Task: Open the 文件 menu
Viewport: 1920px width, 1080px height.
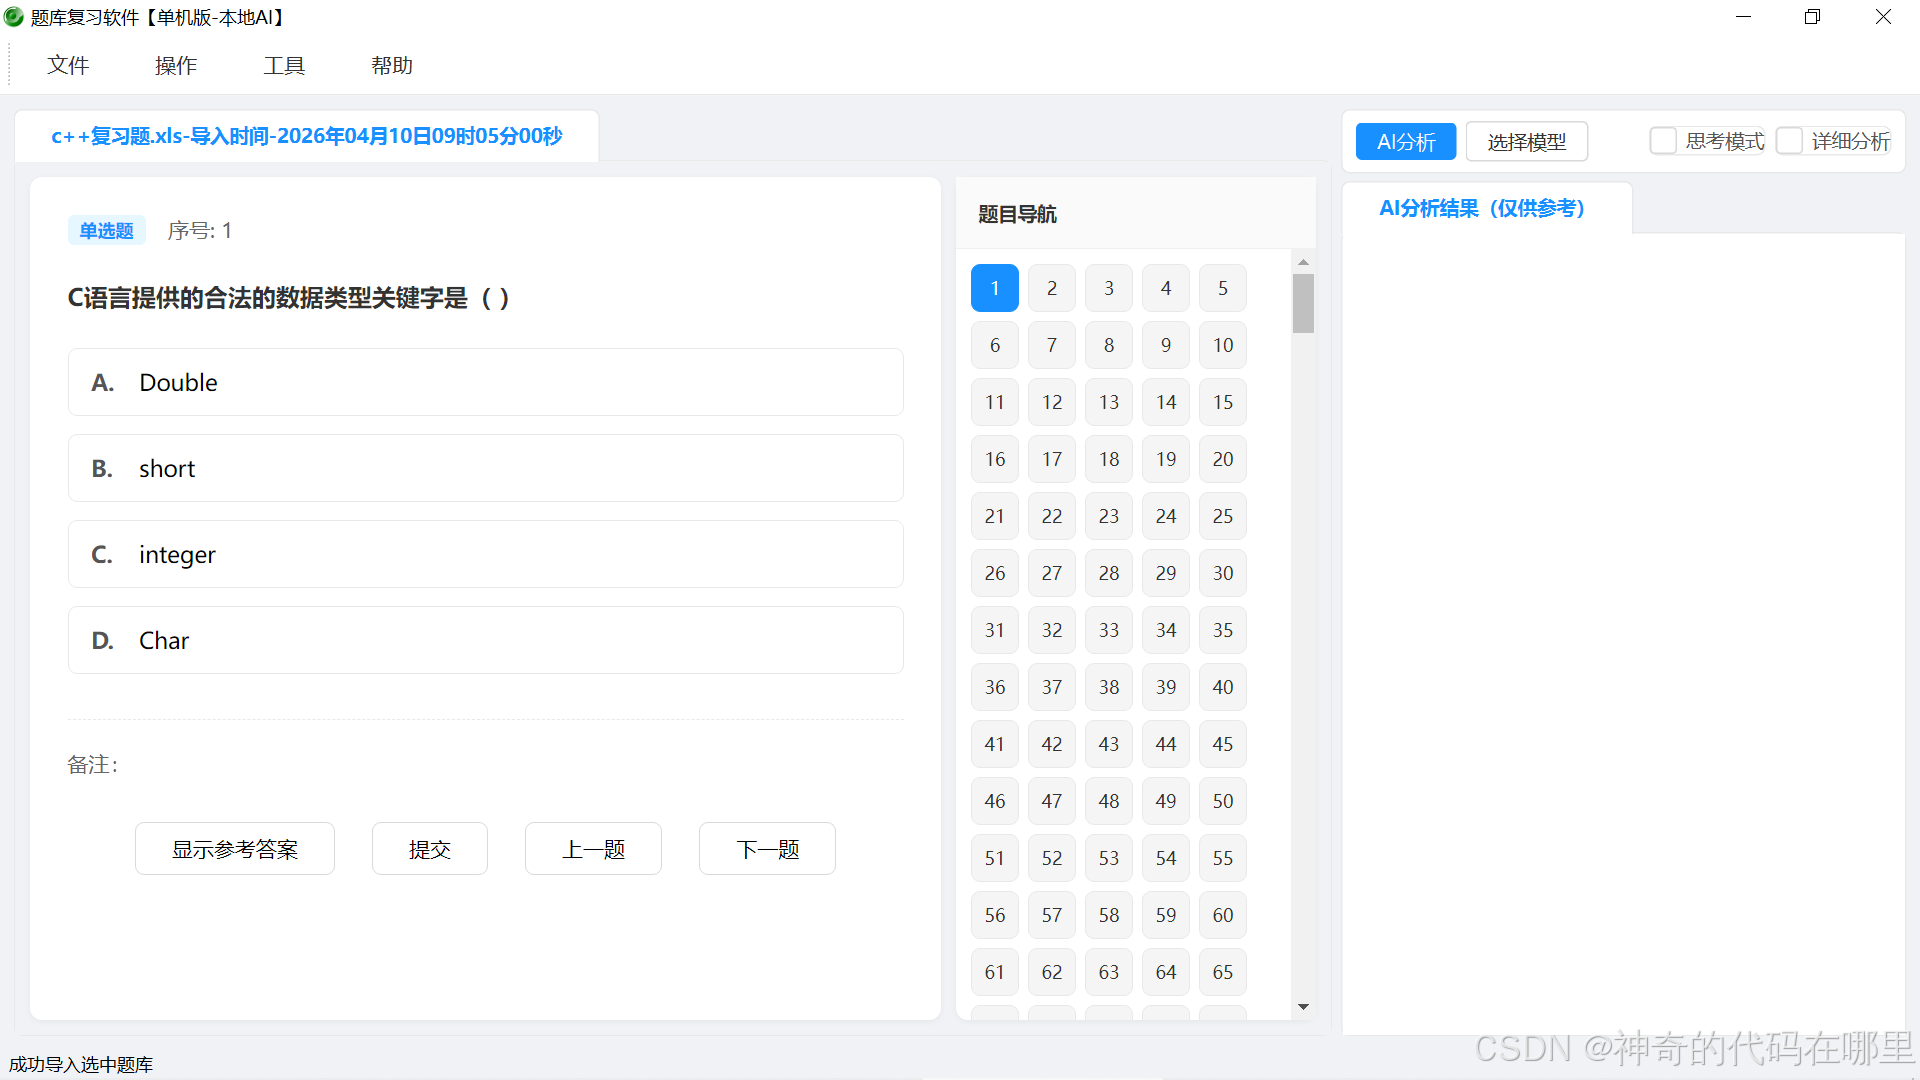Action: click(68, 65)
